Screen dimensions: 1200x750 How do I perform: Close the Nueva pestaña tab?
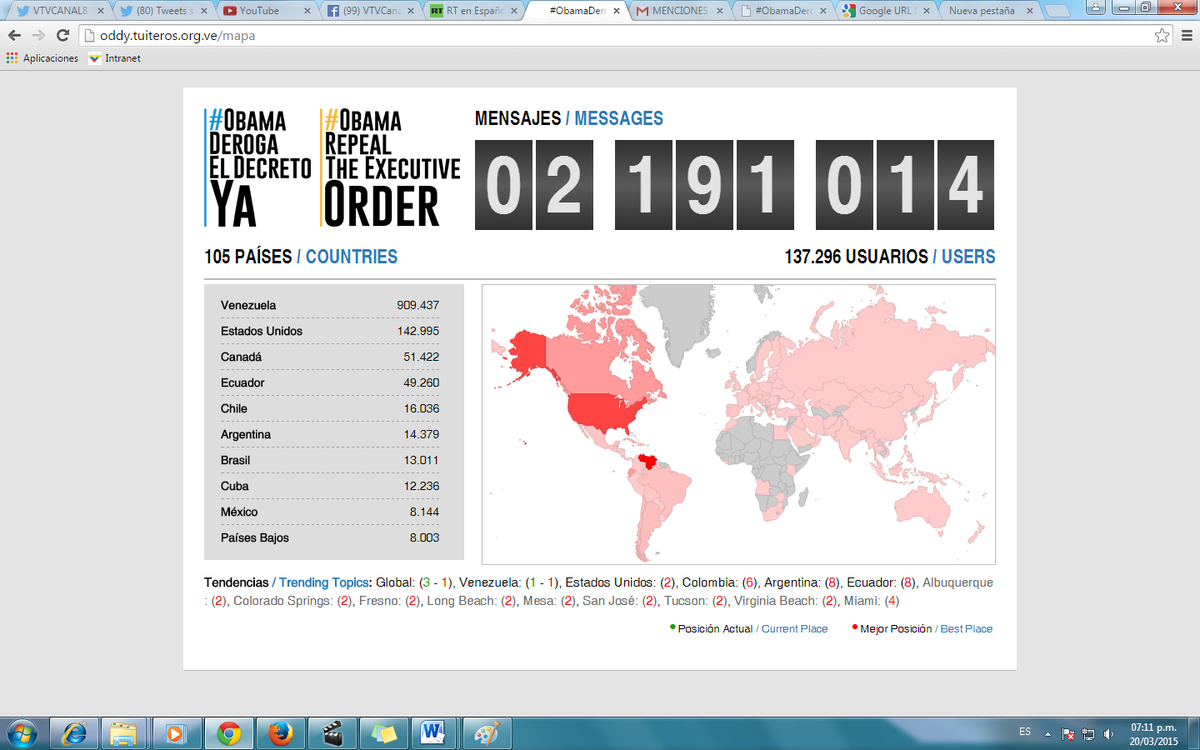point(1028,11)
